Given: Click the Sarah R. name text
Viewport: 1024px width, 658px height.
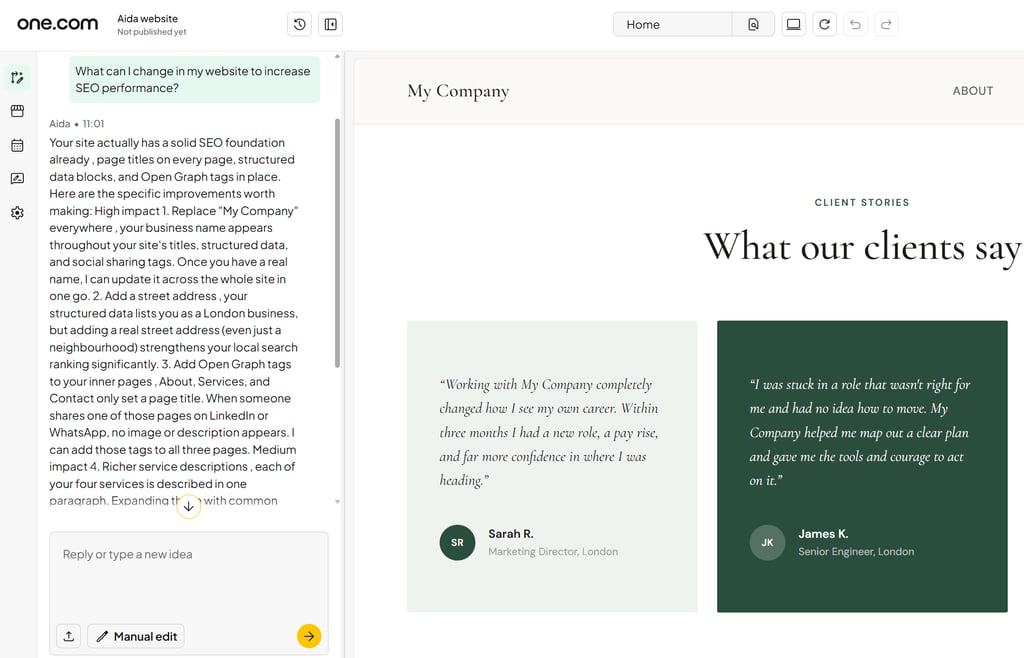Looking at the screenshot, I should (x=511, y=534).
